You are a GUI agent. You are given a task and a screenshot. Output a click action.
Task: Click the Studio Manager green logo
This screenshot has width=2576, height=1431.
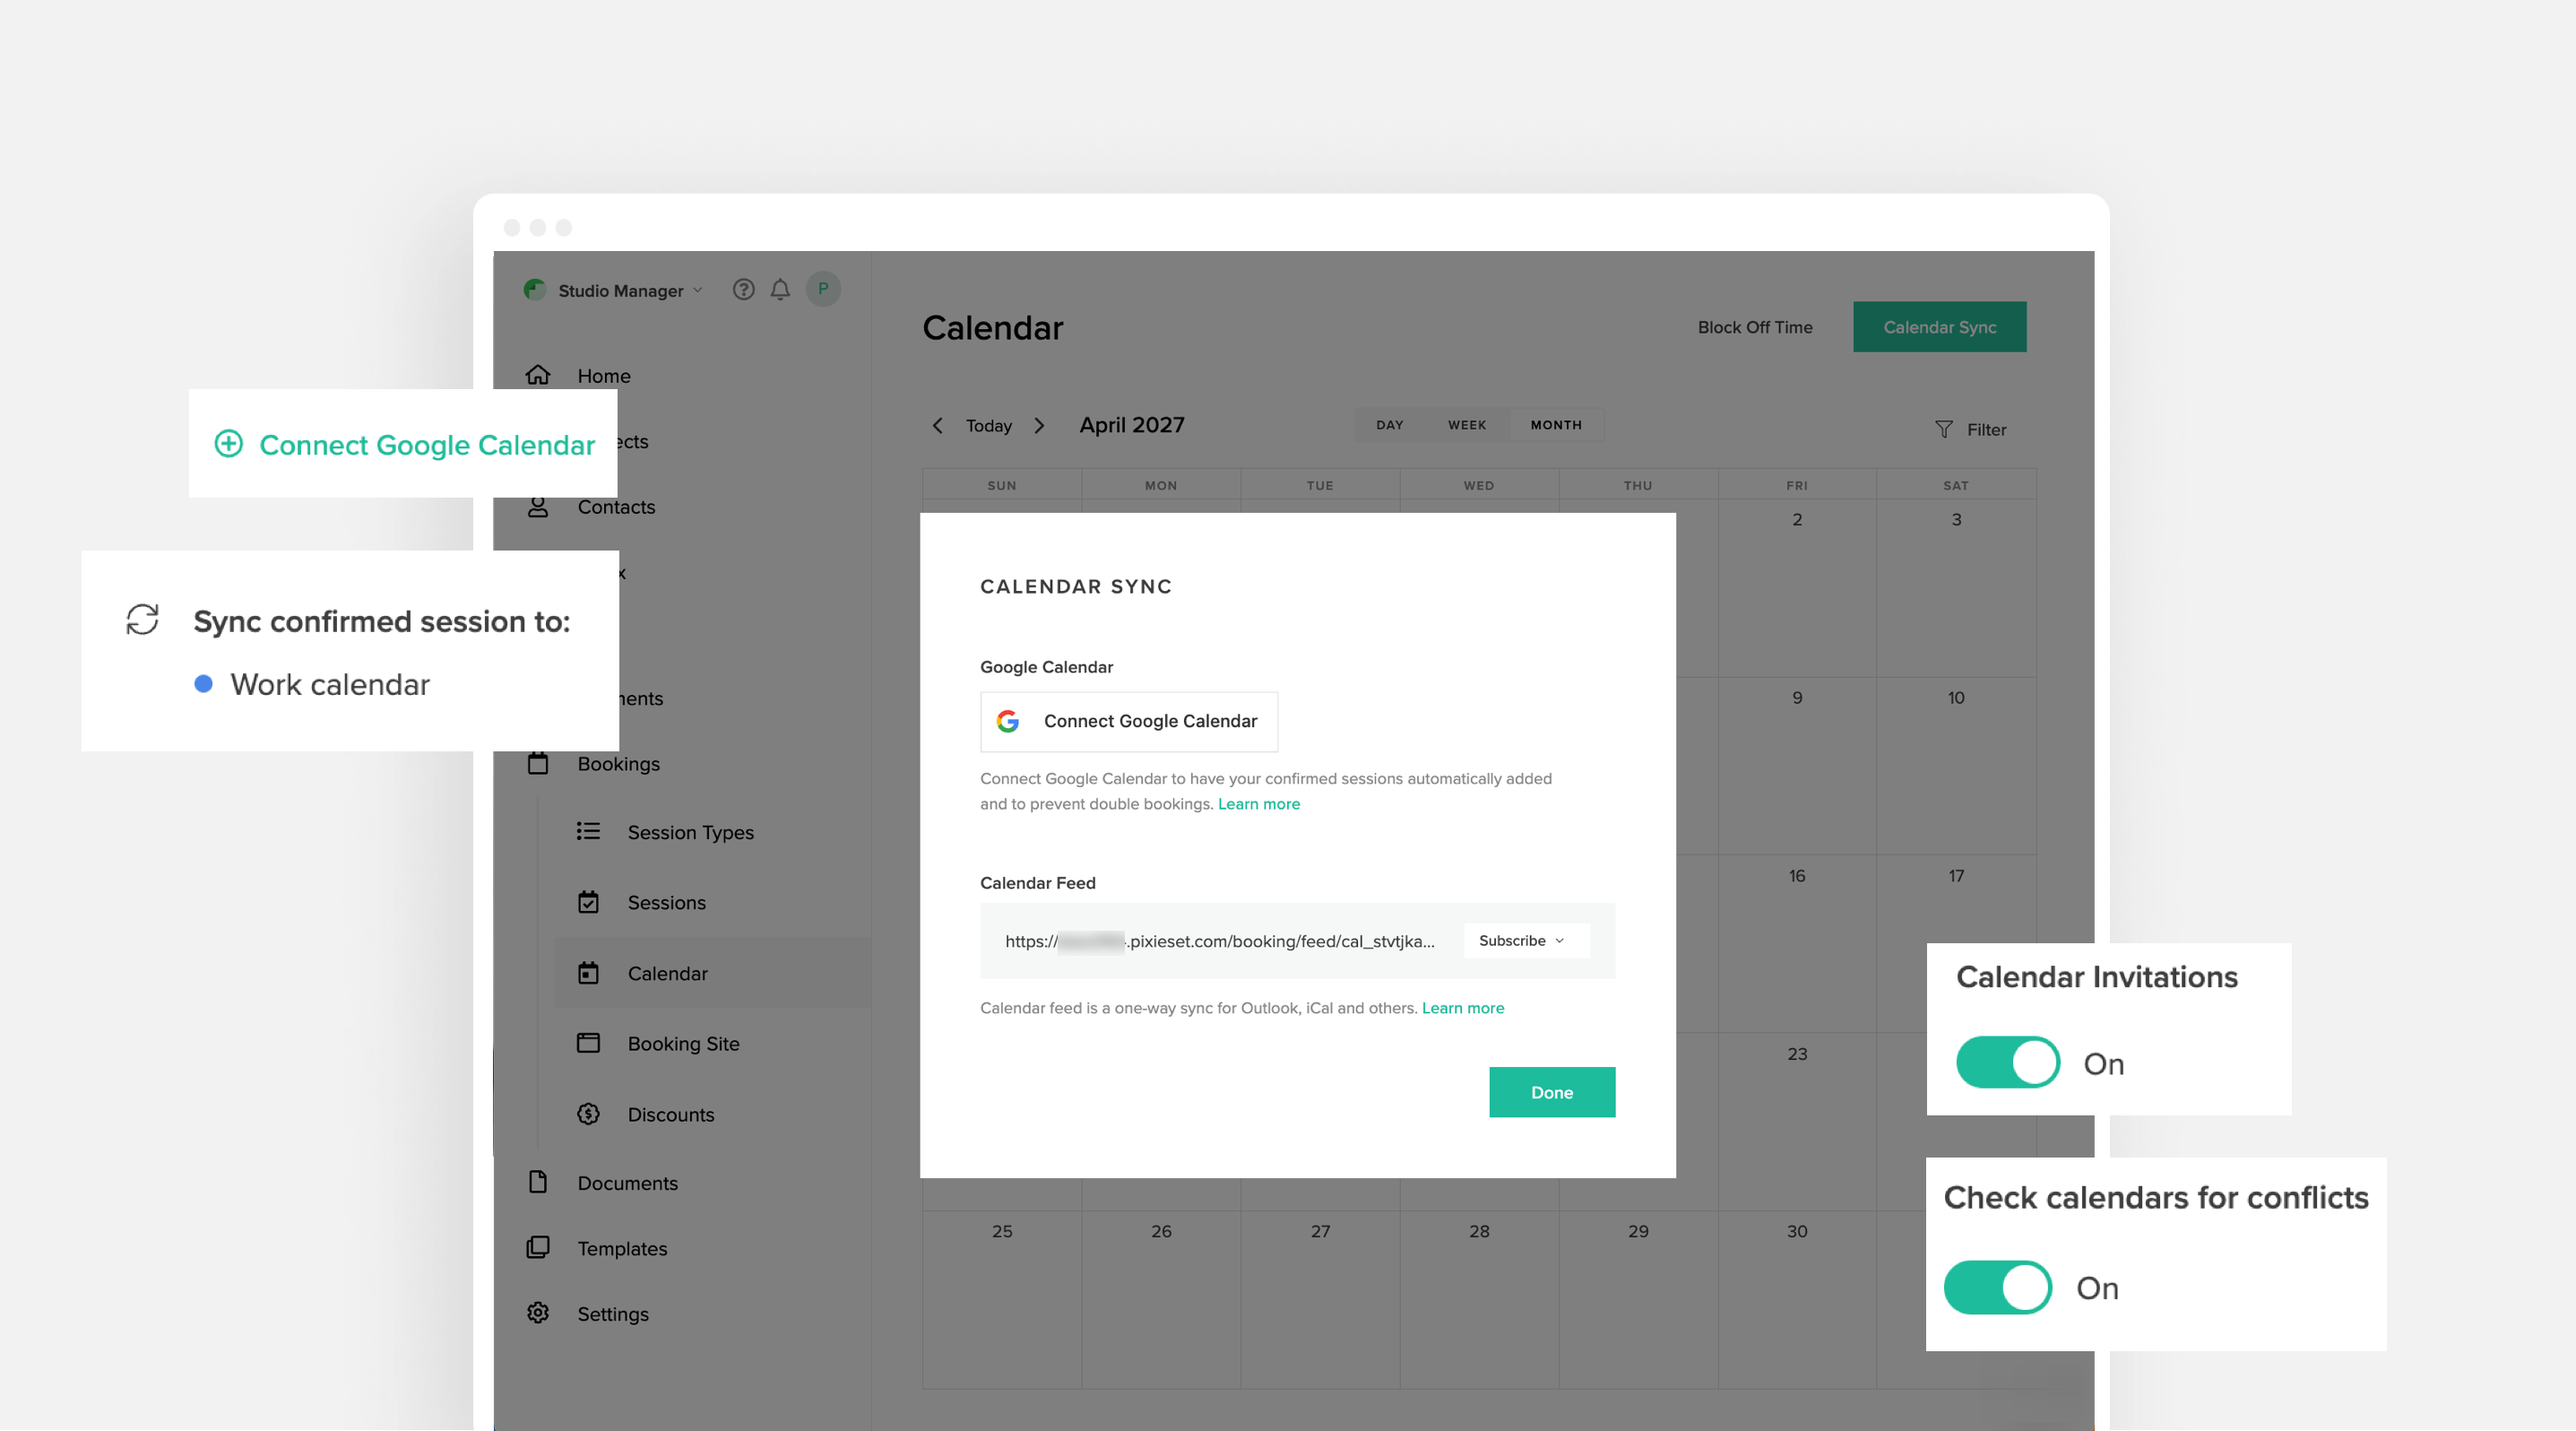535,290
